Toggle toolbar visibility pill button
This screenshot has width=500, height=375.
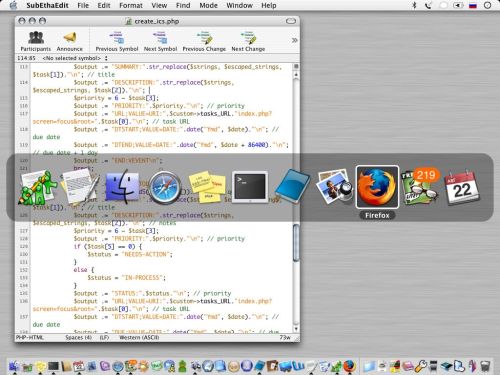click(x=291, y=21)
